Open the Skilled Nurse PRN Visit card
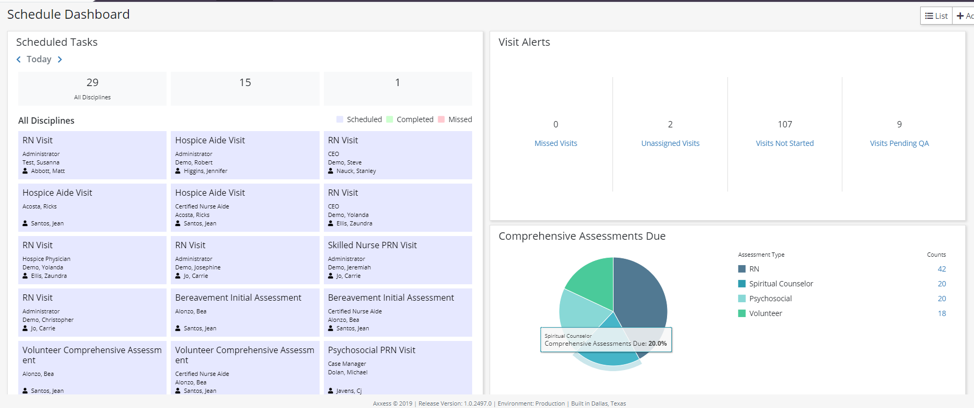974x408 pixels. click(398, 258)
